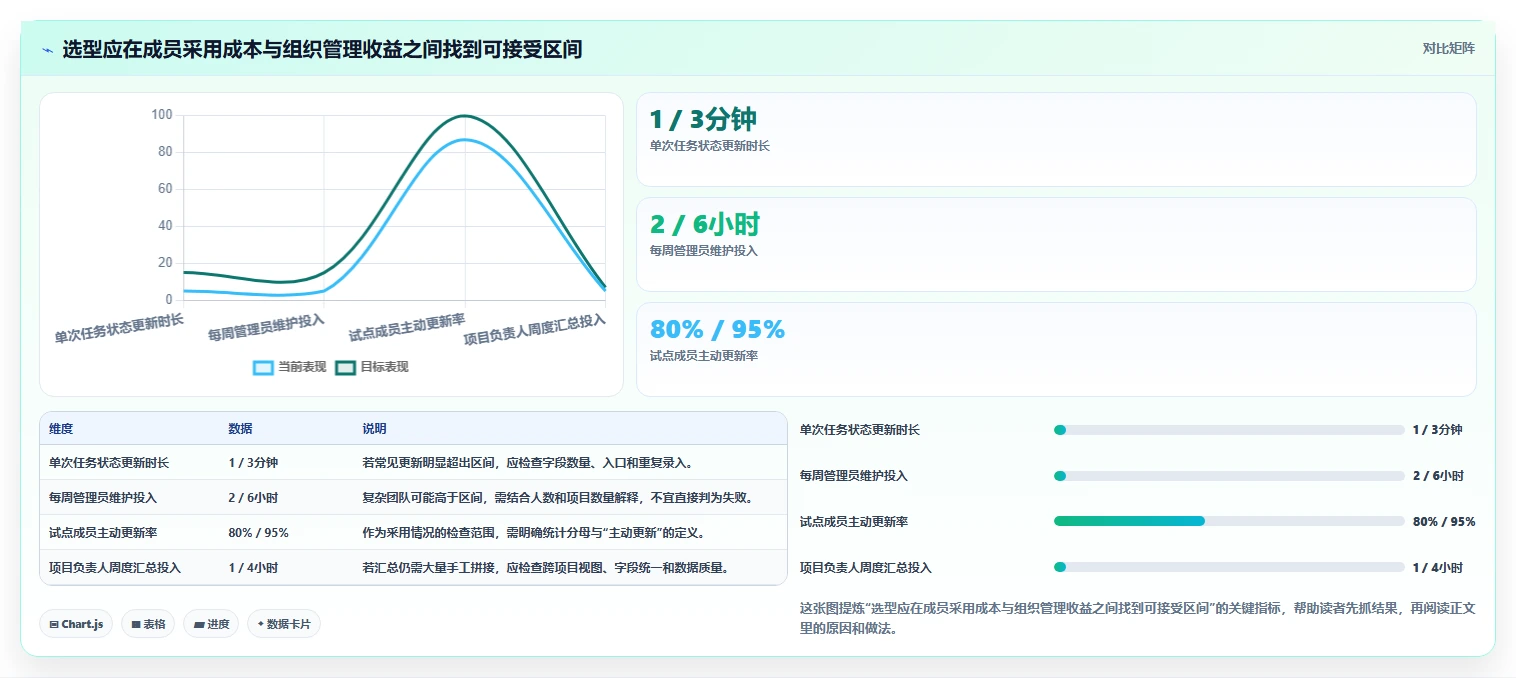
Task: Click the 项目负责人周度汇总投入 progress bar
Action: tap(1229, 567)
